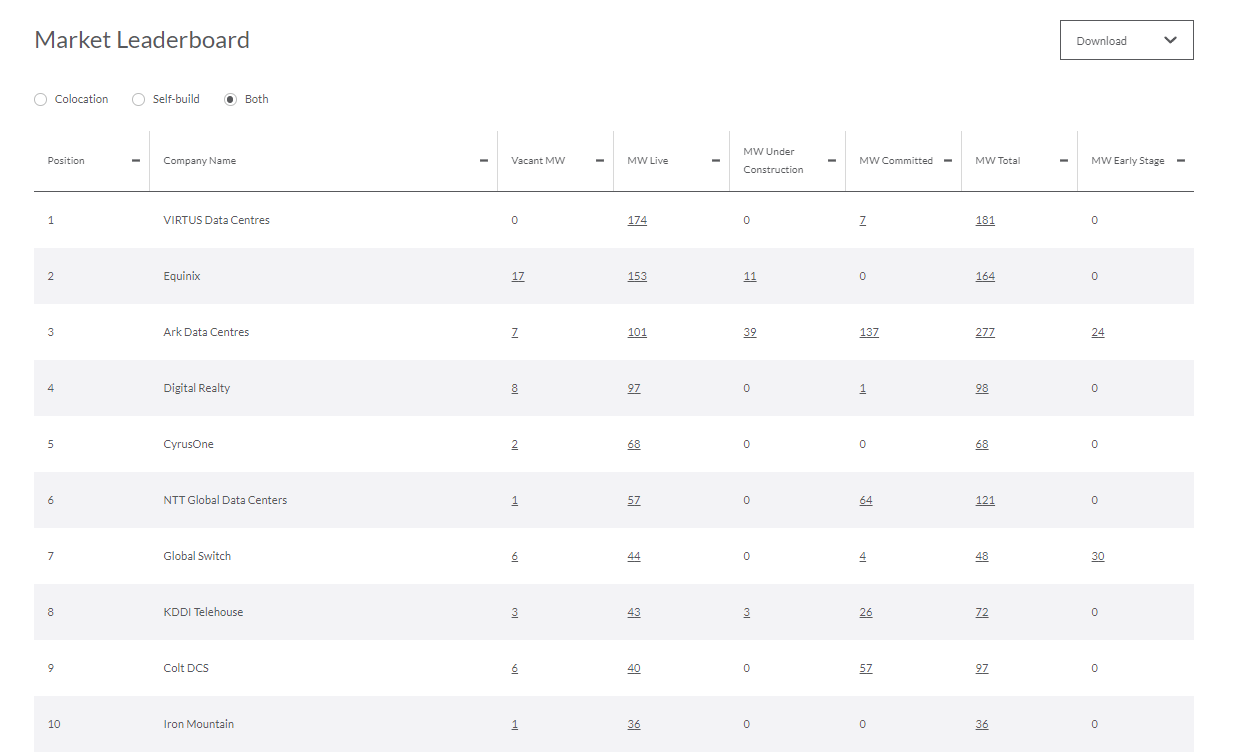Viewport: 1253px width, 752px height.
Task: Select the Colocation radio button
Action: (x=41, y=99)
